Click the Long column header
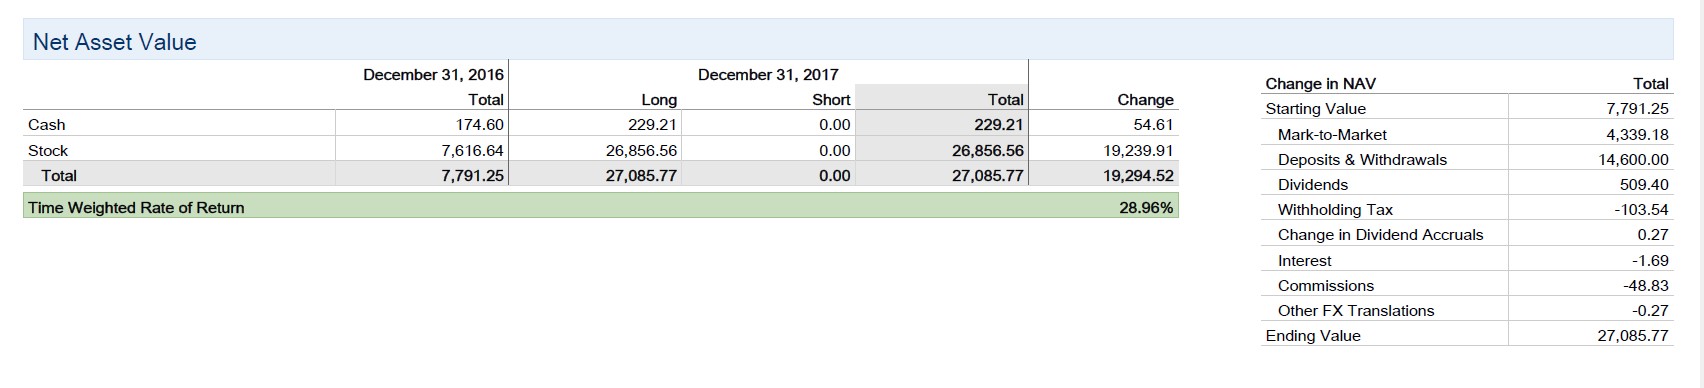 tap(659, 100)
